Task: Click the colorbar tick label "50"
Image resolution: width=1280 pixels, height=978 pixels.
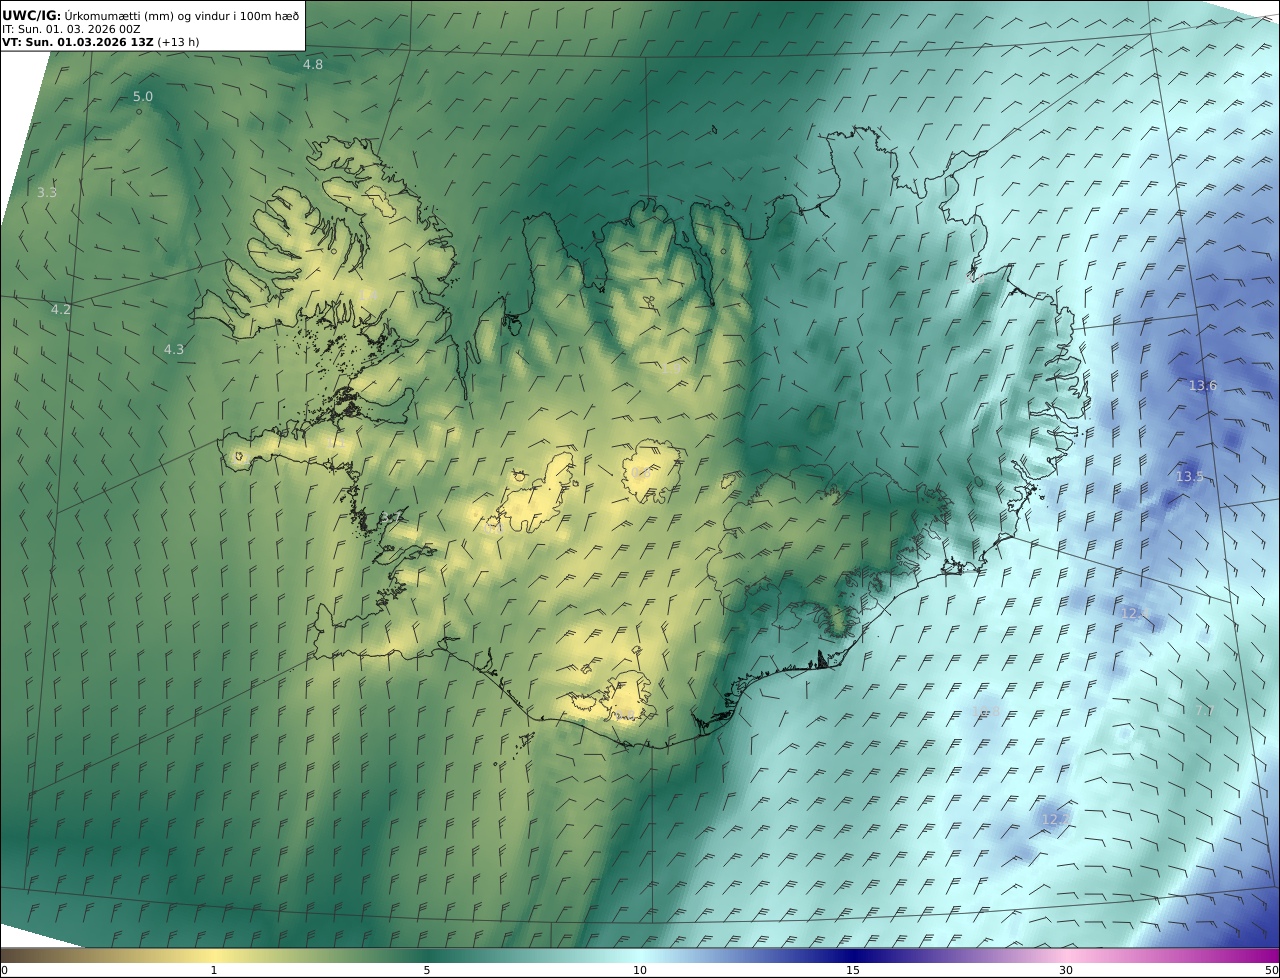Action: [x=1272, y=970]
